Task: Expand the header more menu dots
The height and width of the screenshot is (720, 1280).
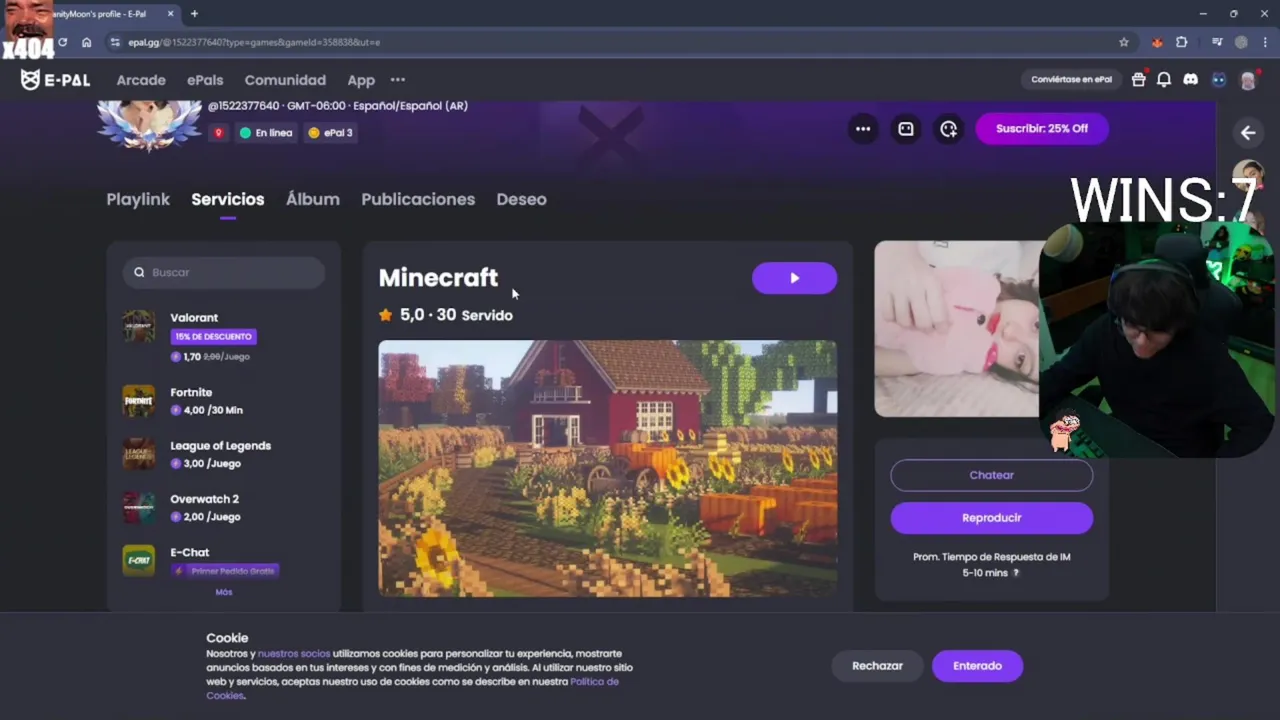Action: (x=398, y=80)
